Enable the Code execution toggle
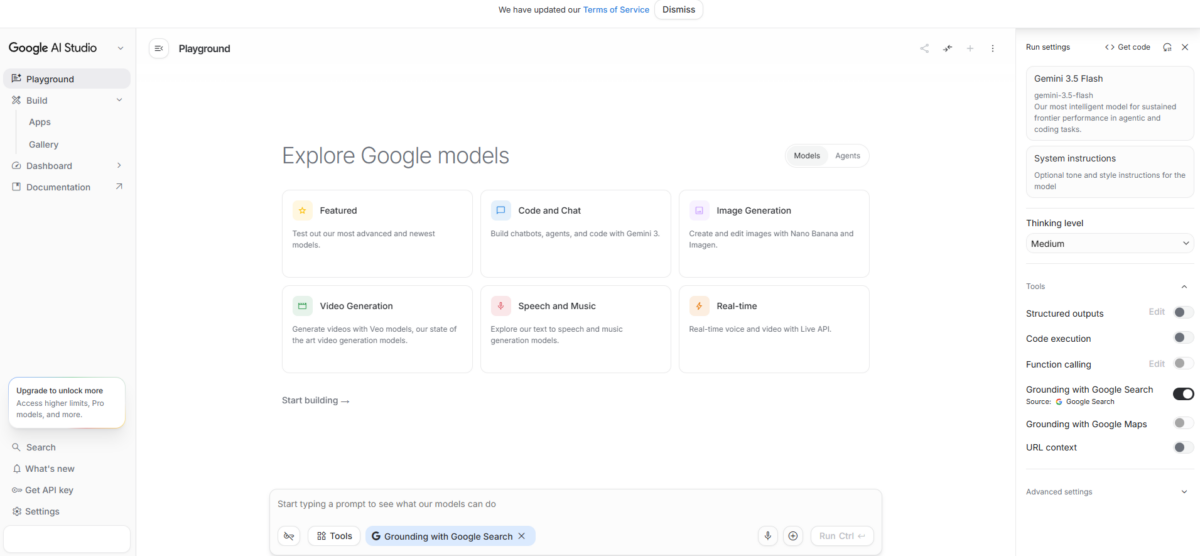The height and width of the screenshot is (556, 1200). pos(1183,338)
